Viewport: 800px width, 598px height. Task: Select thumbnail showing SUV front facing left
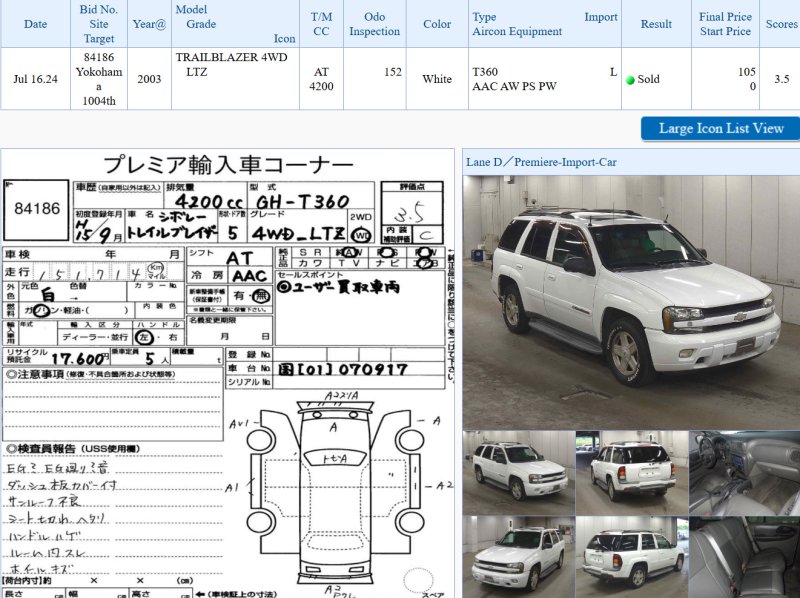point(517,557)
